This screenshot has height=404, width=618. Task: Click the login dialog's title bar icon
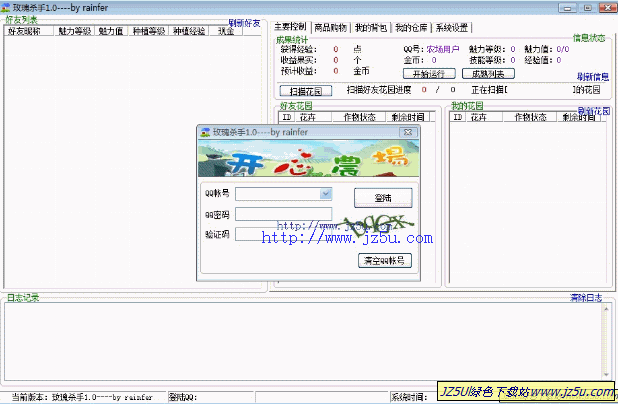(205, 132)
